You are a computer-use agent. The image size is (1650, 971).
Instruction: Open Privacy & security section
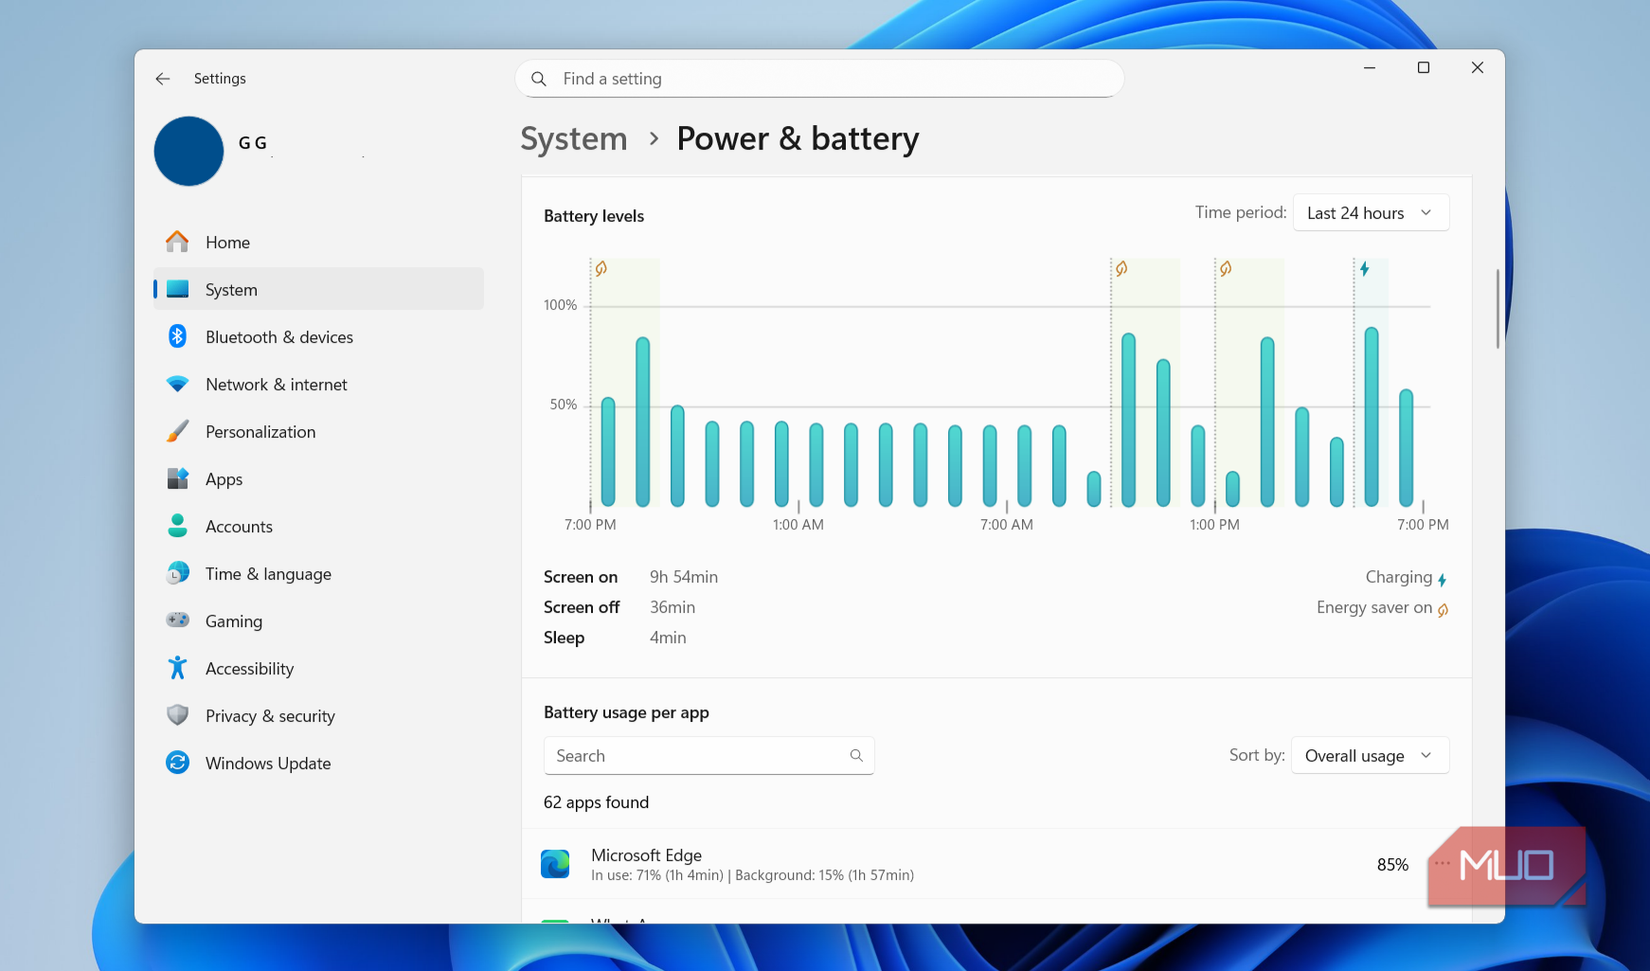318,715
